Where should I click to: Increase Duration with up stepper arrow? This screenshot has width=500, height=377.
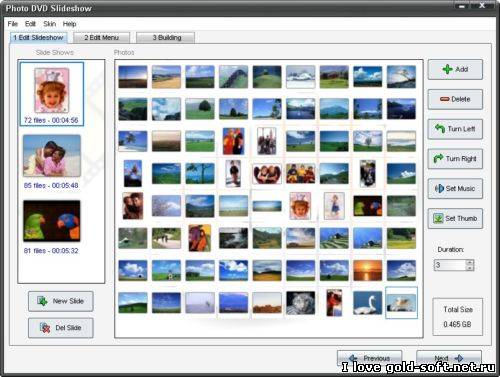coord(470,262)
